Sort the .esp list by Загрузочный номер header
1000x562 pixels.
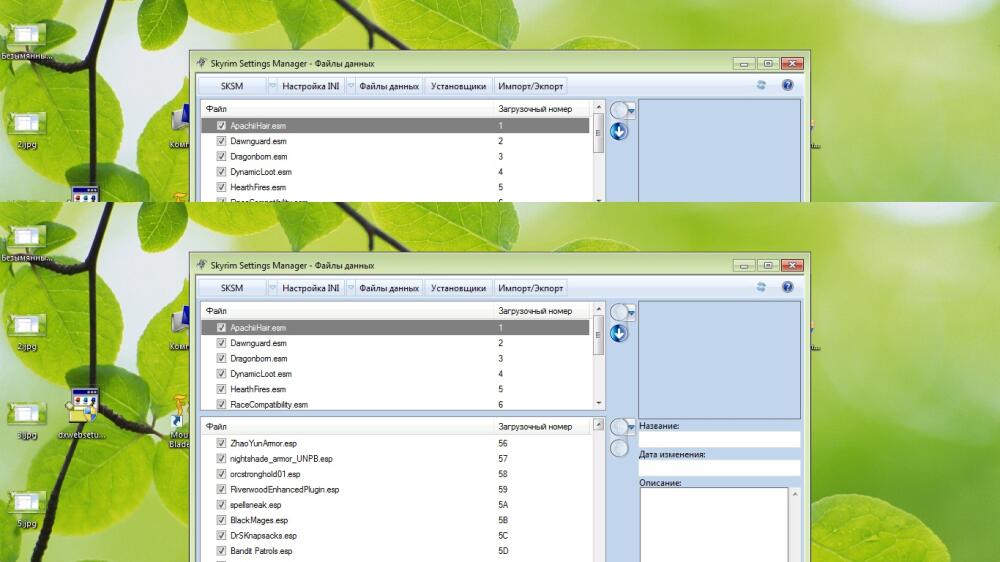pos(543,426)
